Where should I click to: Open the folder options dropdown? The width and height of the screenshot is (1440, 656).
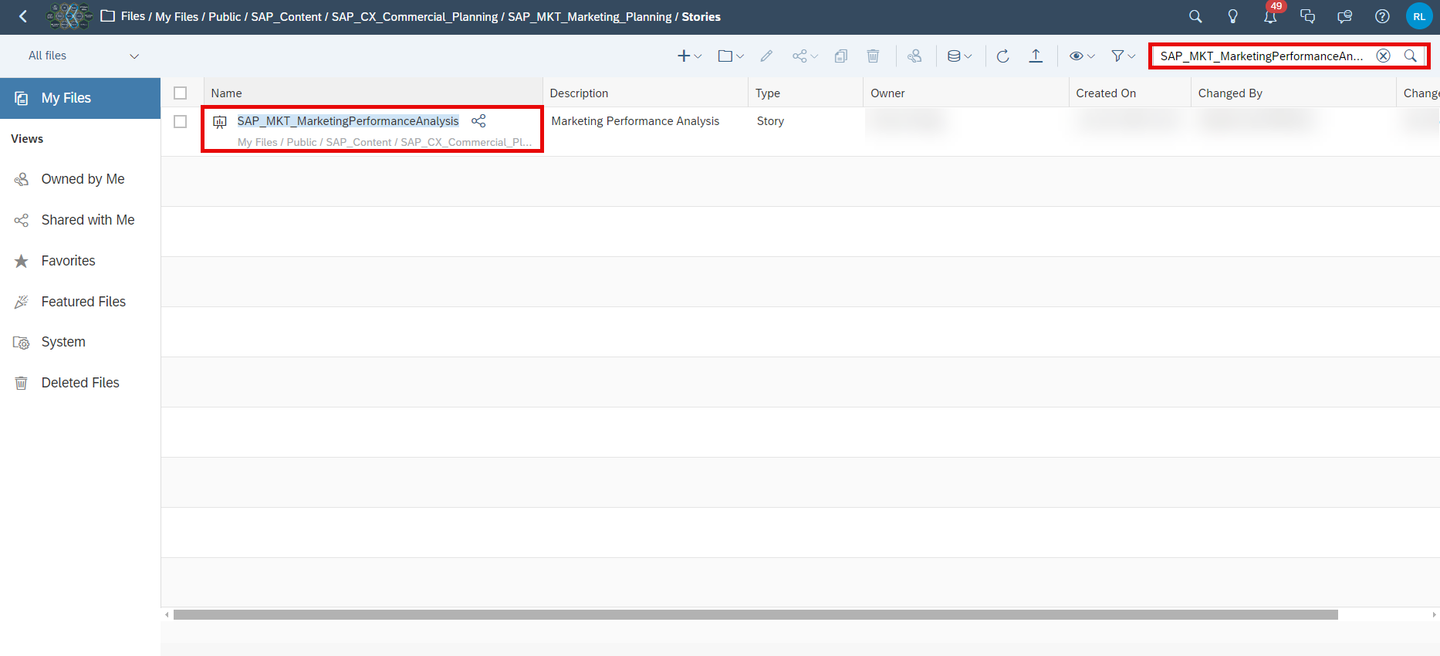[x=731, y=56]
